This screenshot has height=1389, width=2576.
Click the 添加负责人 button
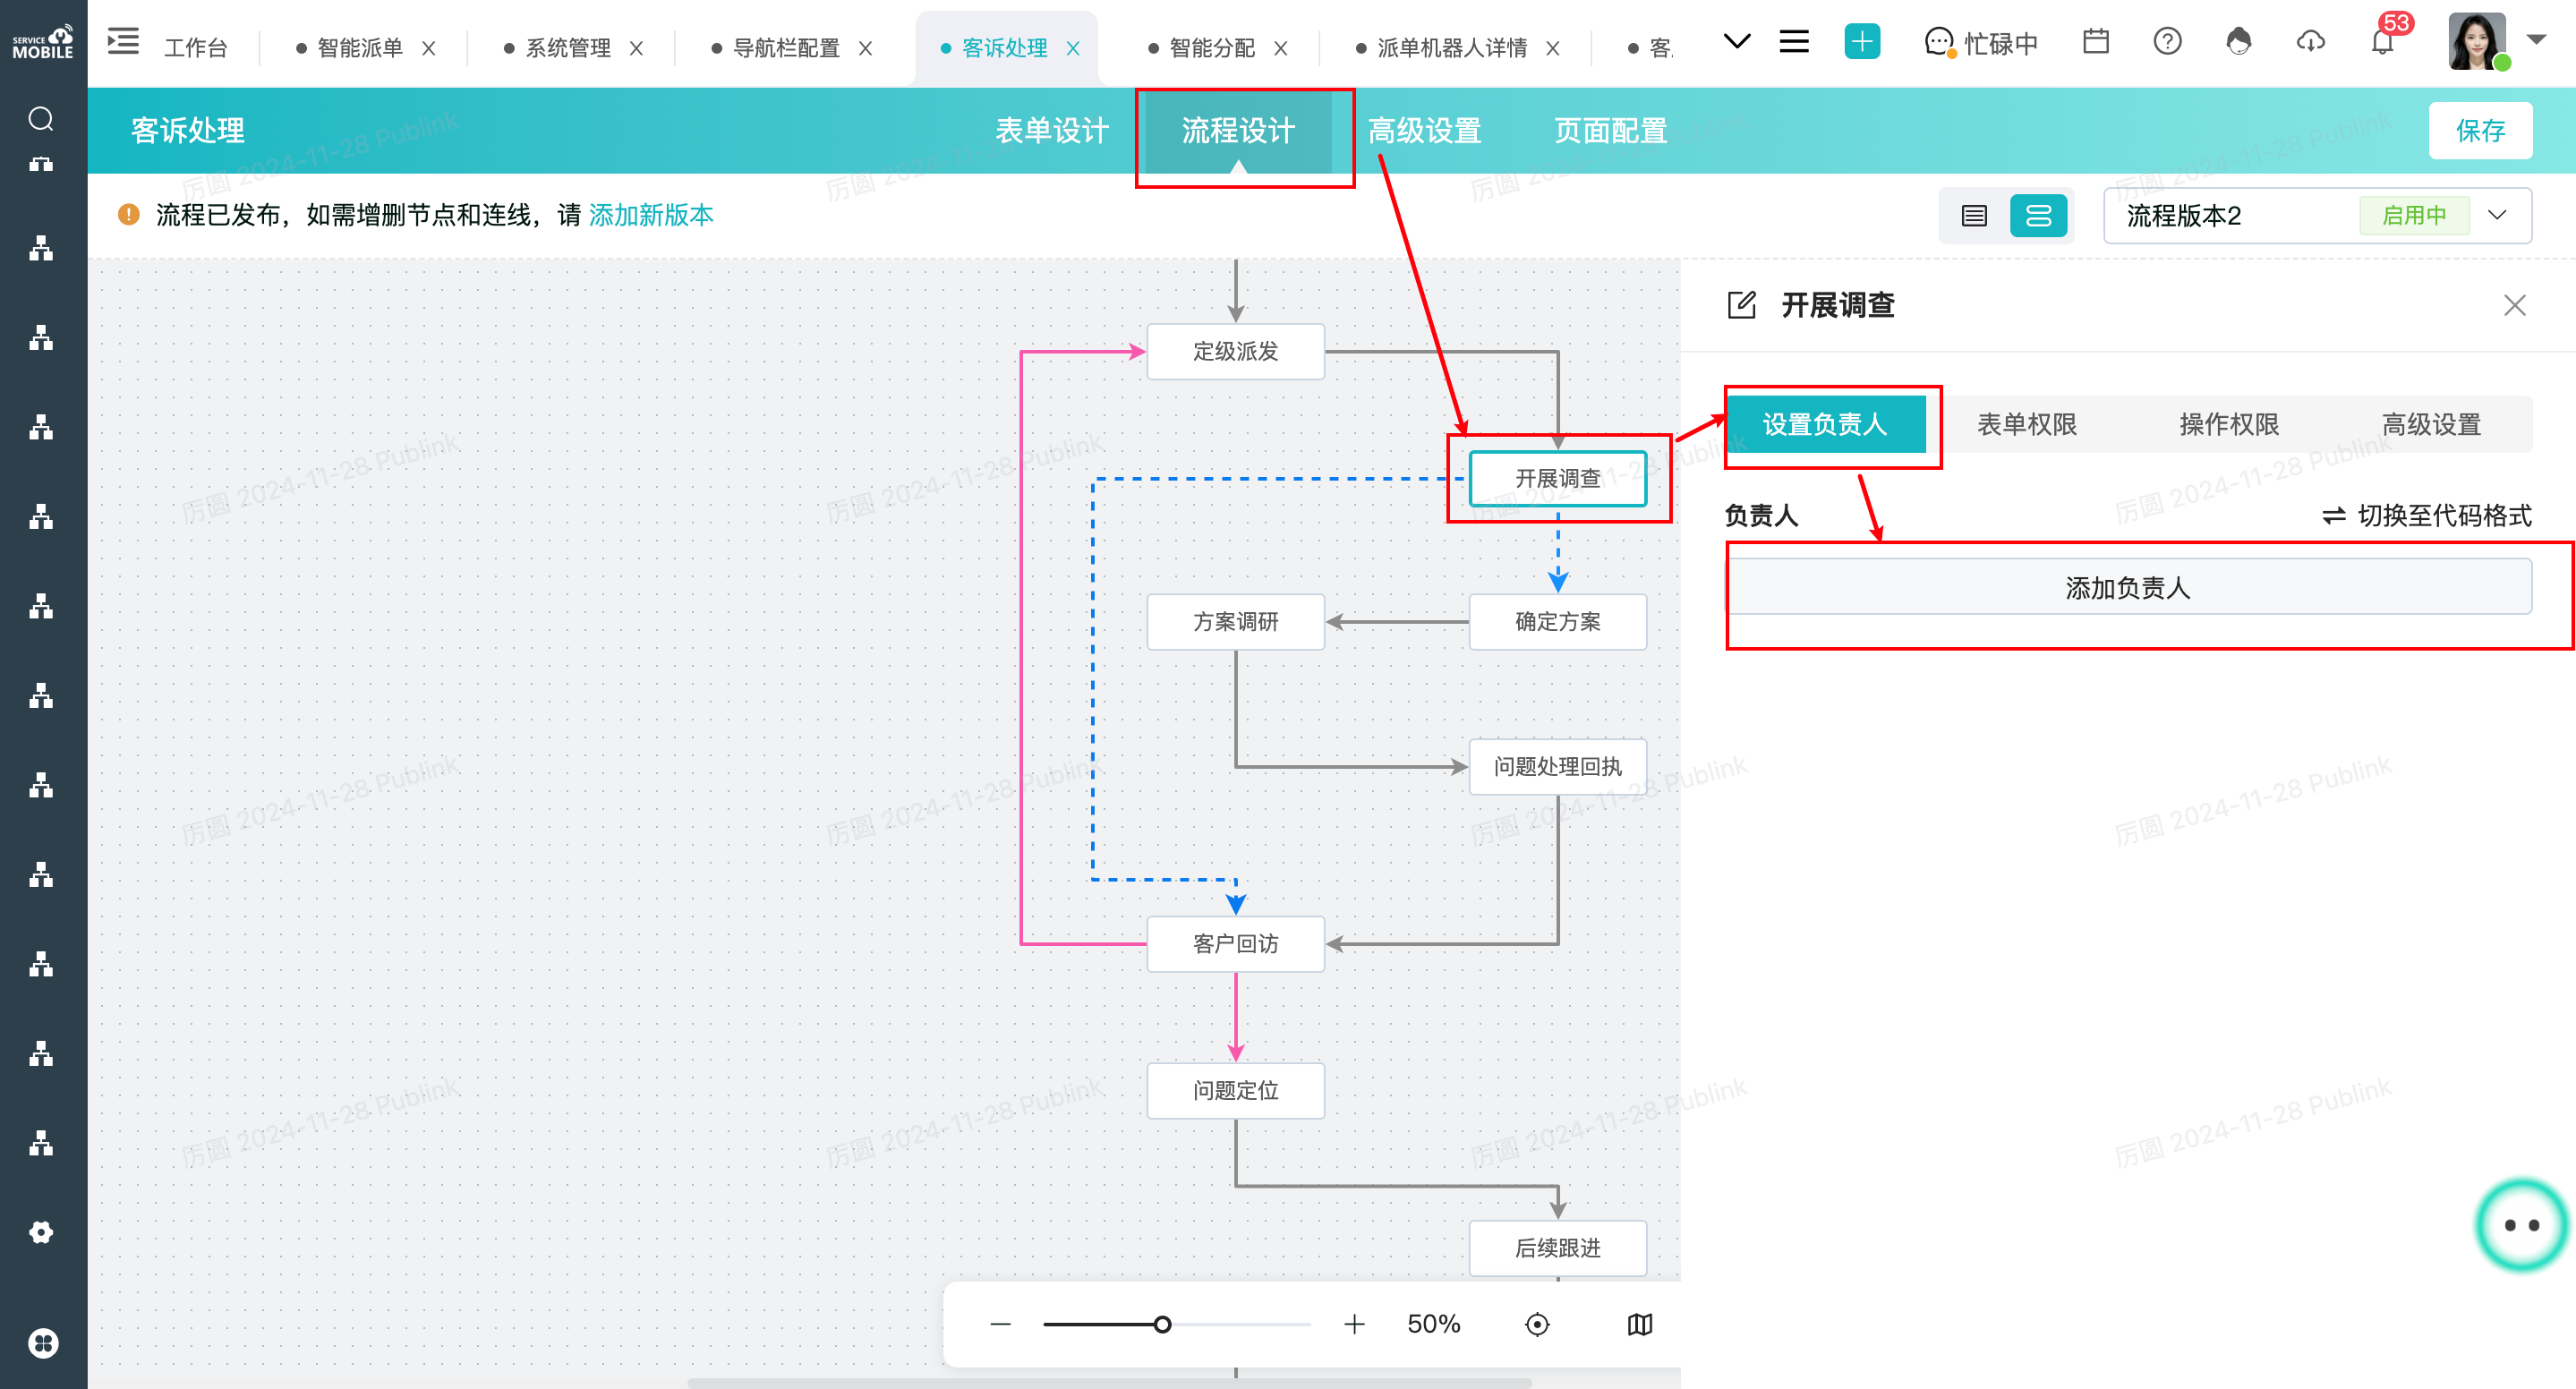click(2128, 587)
